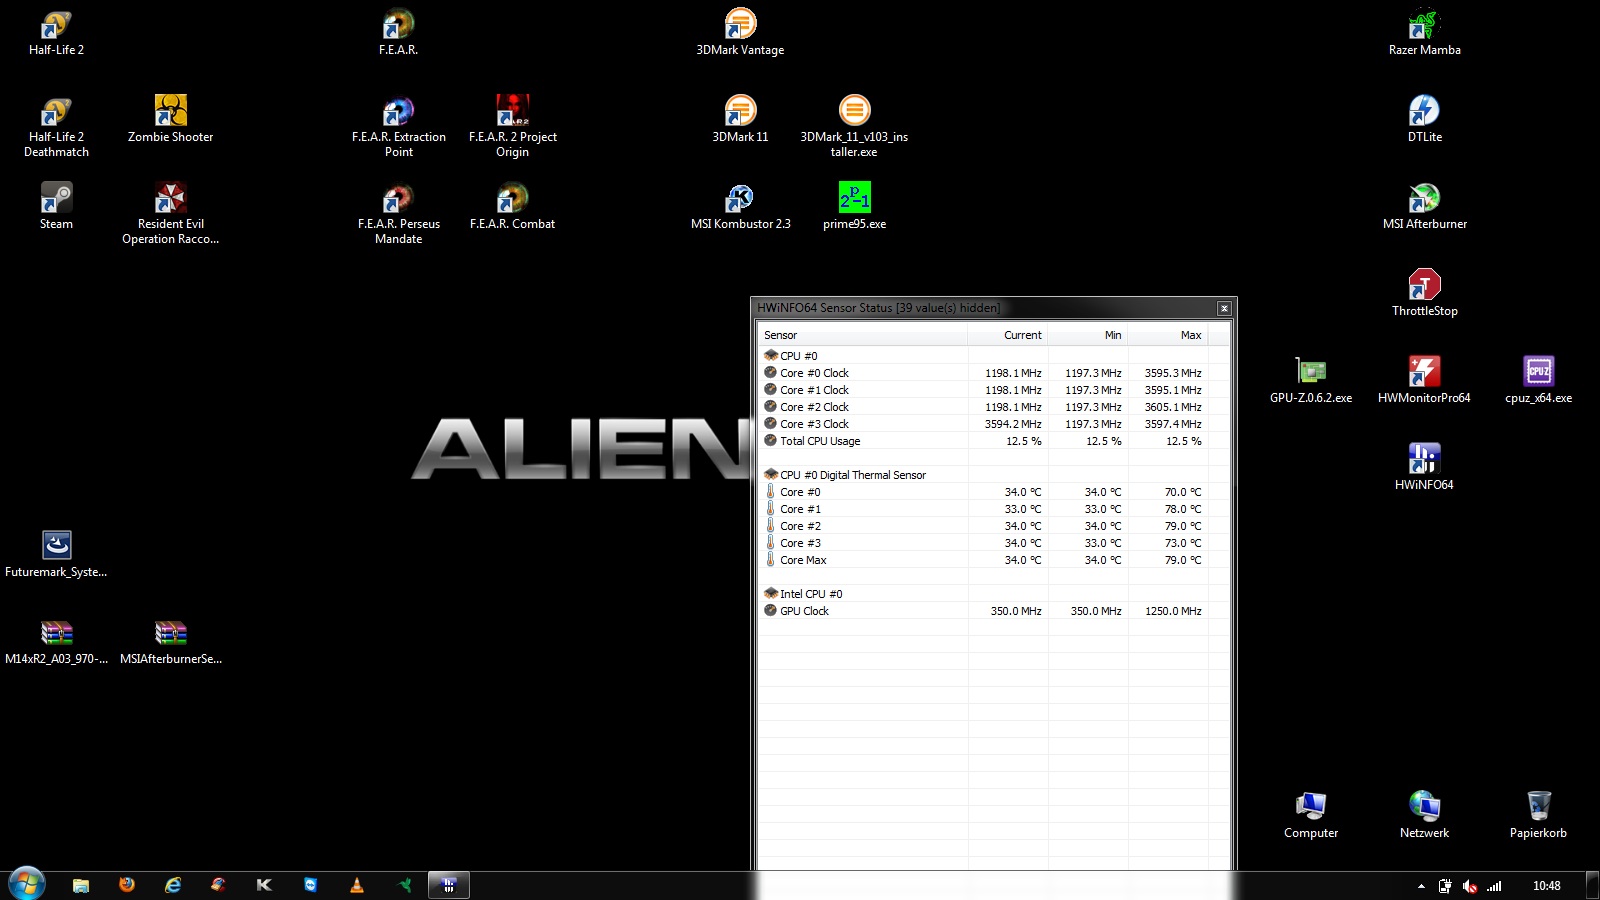Select the HWMonitorPro64 desktop shortcut

(x=1424, y=380)
